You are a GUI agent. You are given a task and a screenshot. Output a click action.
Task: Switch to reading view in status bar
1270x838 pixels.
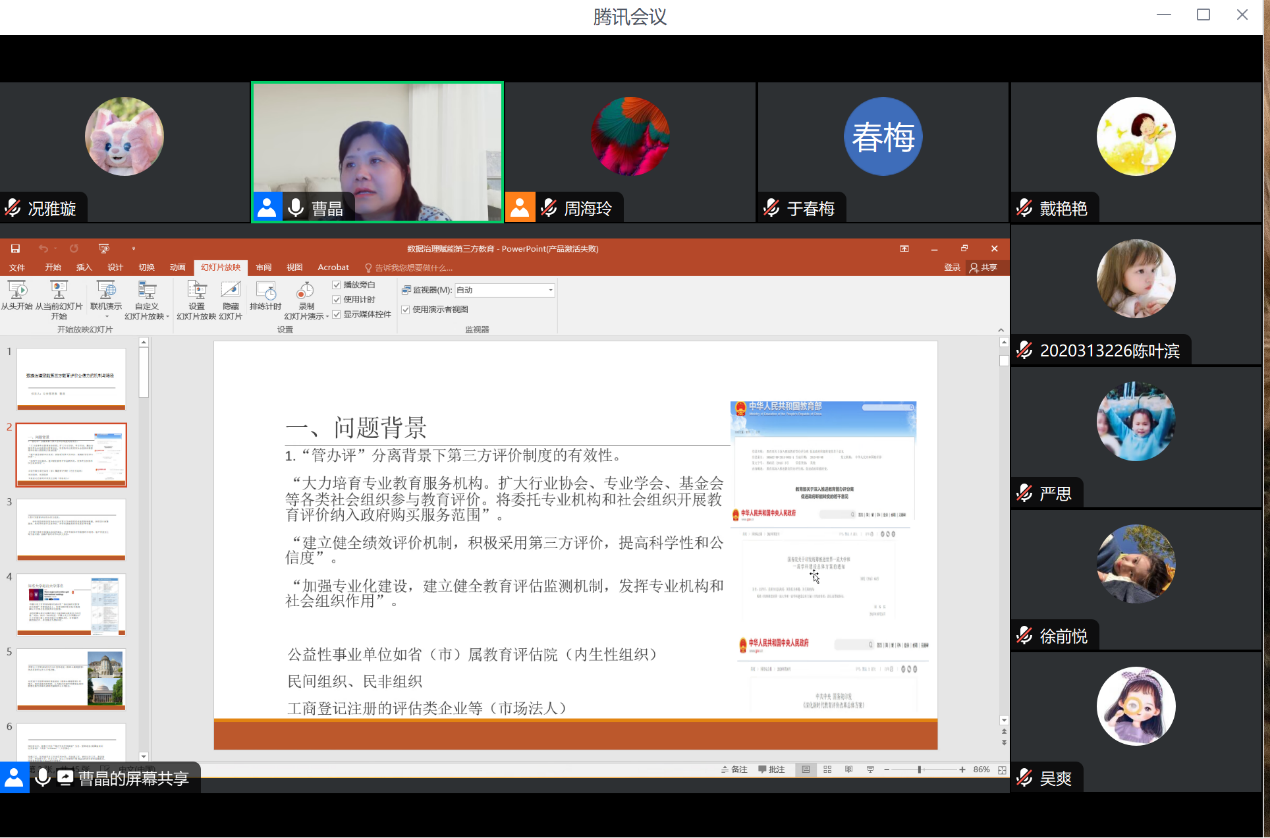point(849,770)
